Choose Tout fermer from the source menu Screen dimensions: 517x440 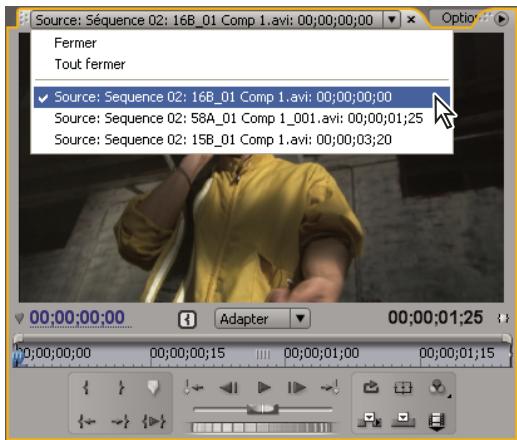[90, 64]
